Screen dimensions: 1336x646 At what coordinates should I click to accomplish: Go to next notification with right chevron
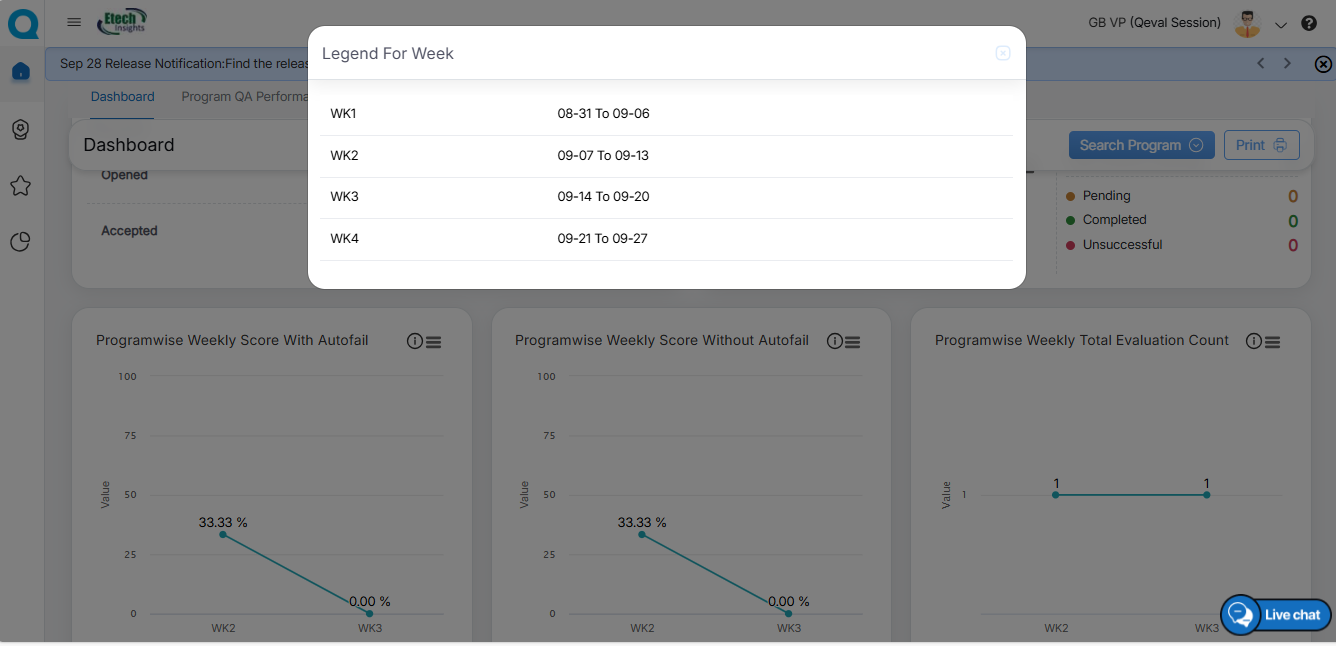(x=1288, y=63)
